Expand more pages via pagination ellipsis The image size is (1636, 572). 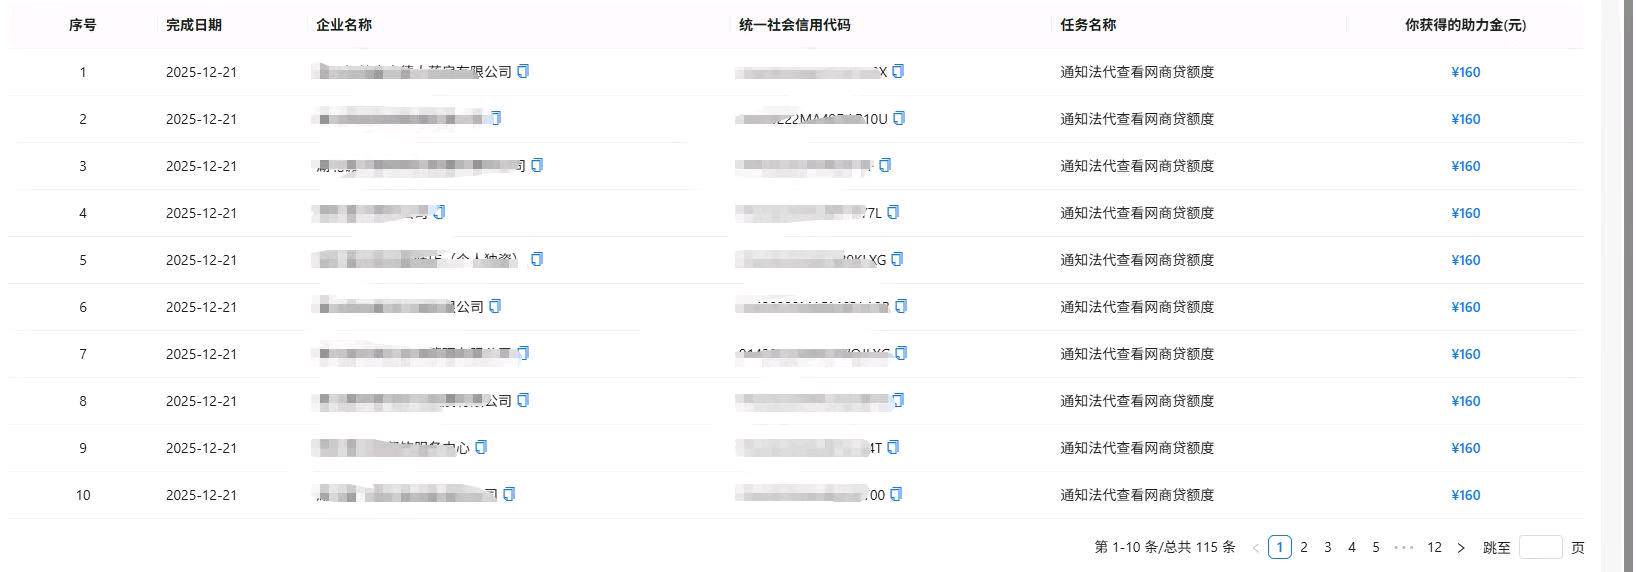point(1404,547)
